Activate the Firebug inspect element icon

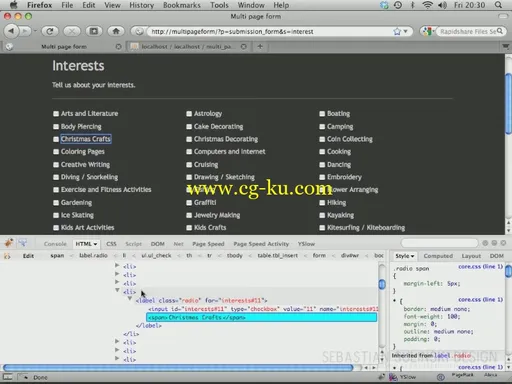coord(22,243)
